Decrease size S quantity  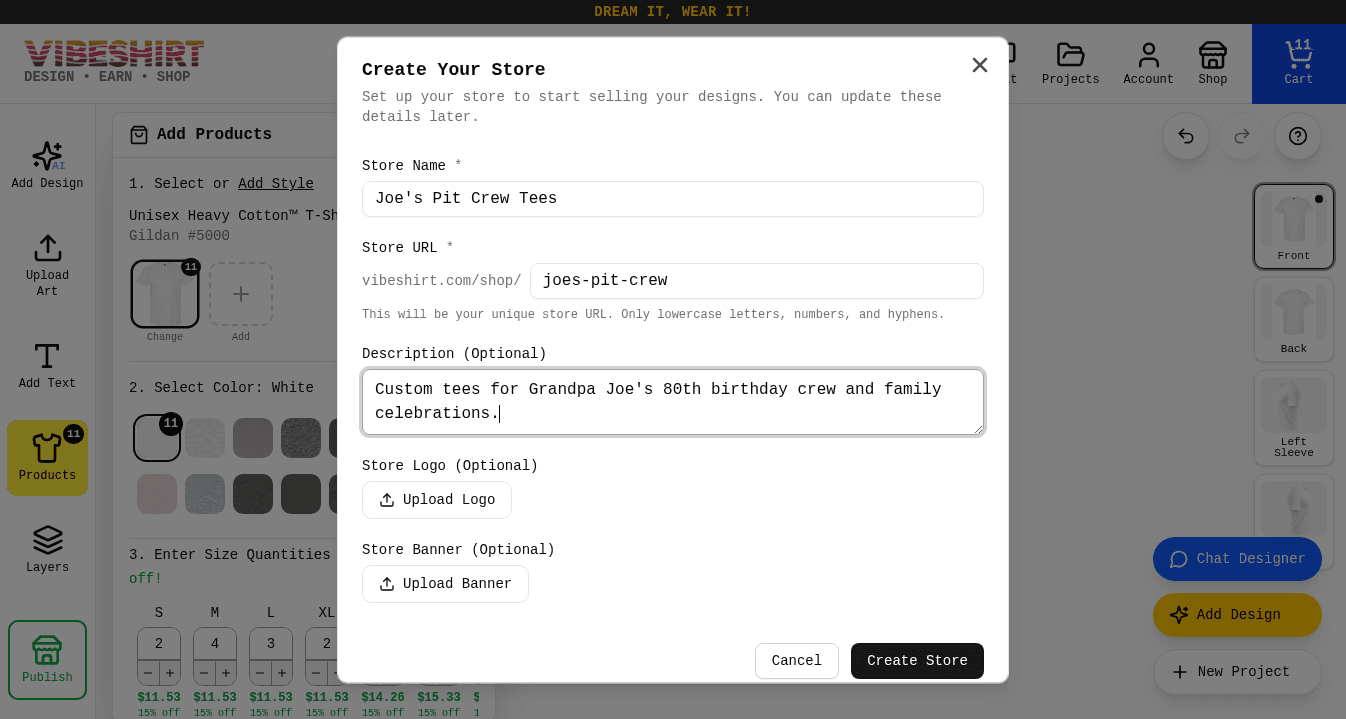[148, 673]
